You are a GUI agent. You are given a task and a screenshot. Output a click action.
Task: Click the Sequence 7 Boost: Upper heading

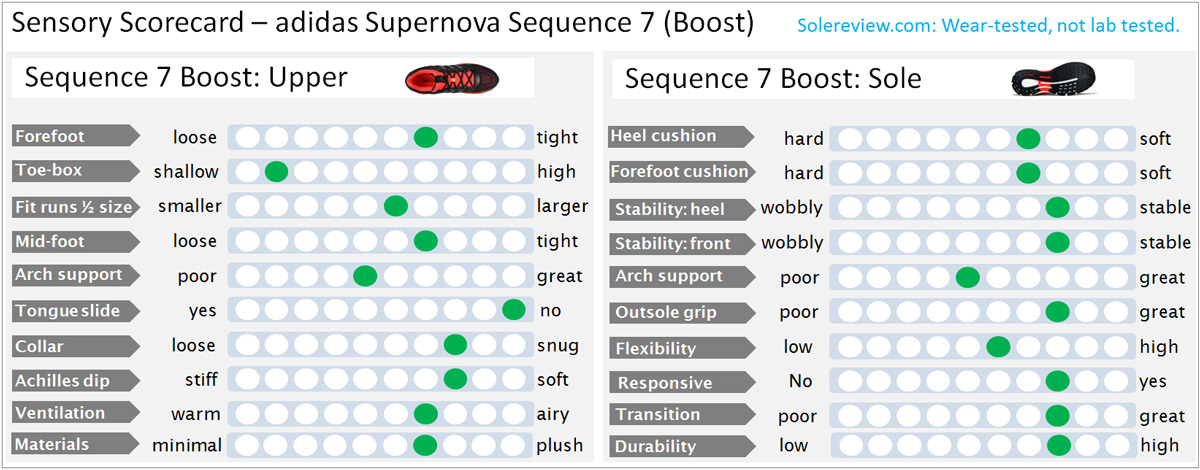186,78
